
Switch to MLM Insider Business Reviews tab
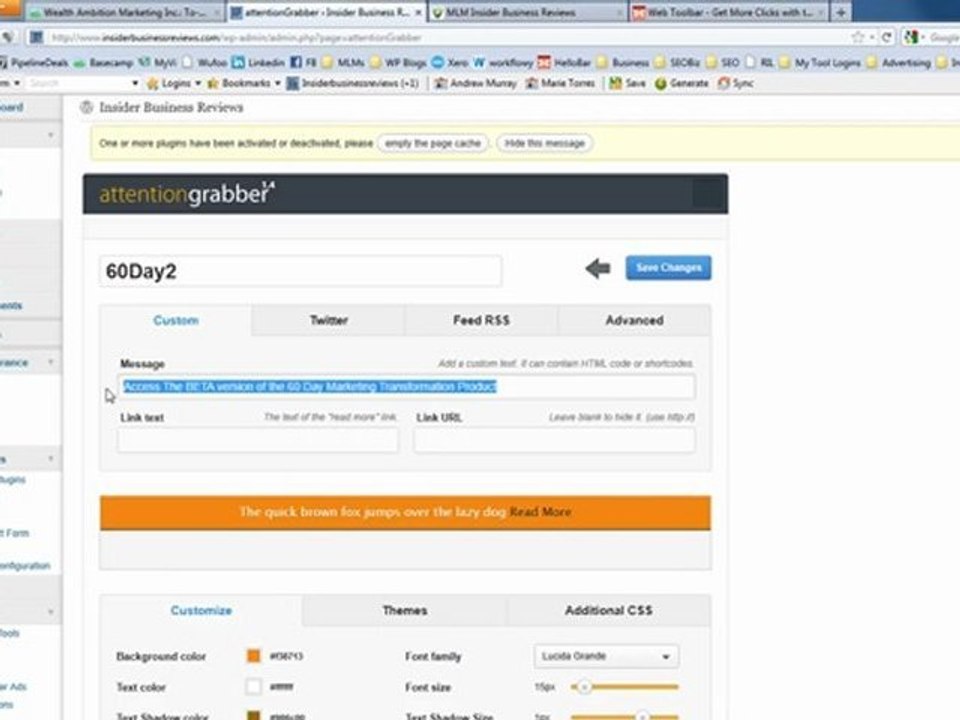[528, 12]
